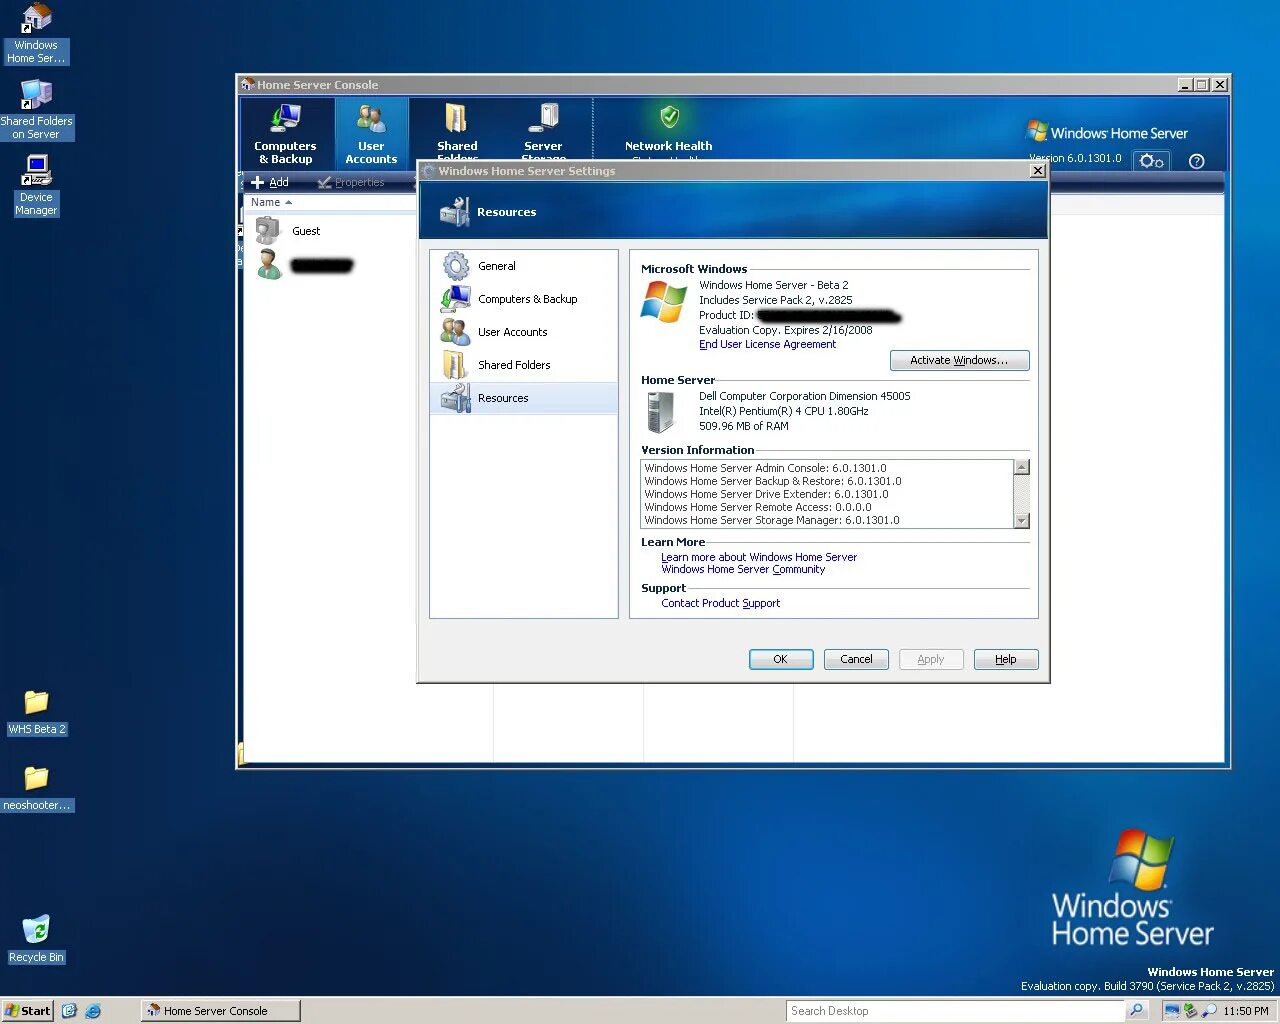Select General settings category
Image resolution: width=1280 pixels, height=1024 pixels.
524,266
